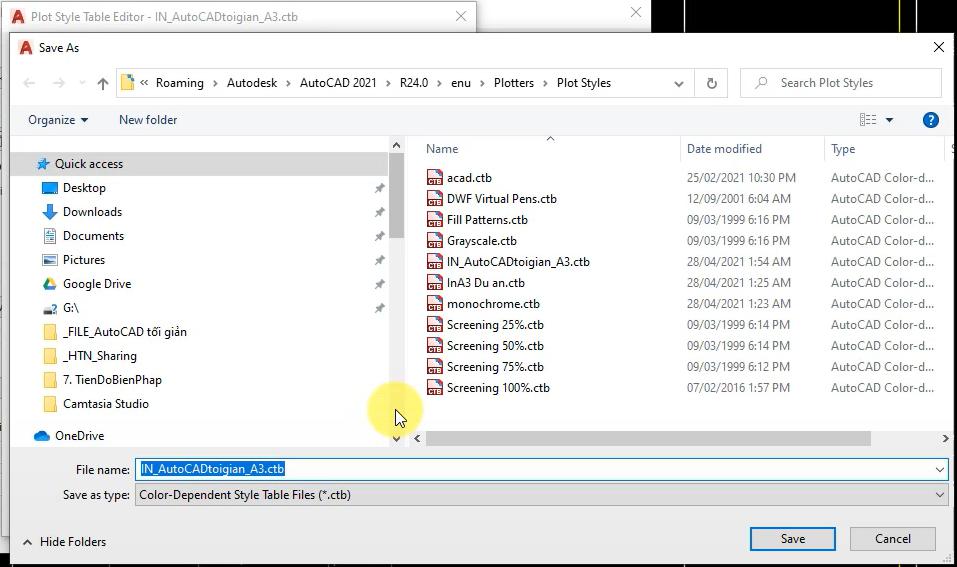Click the pin icon next to Desktop
This screenshot has width=957, height=567.
379,188
